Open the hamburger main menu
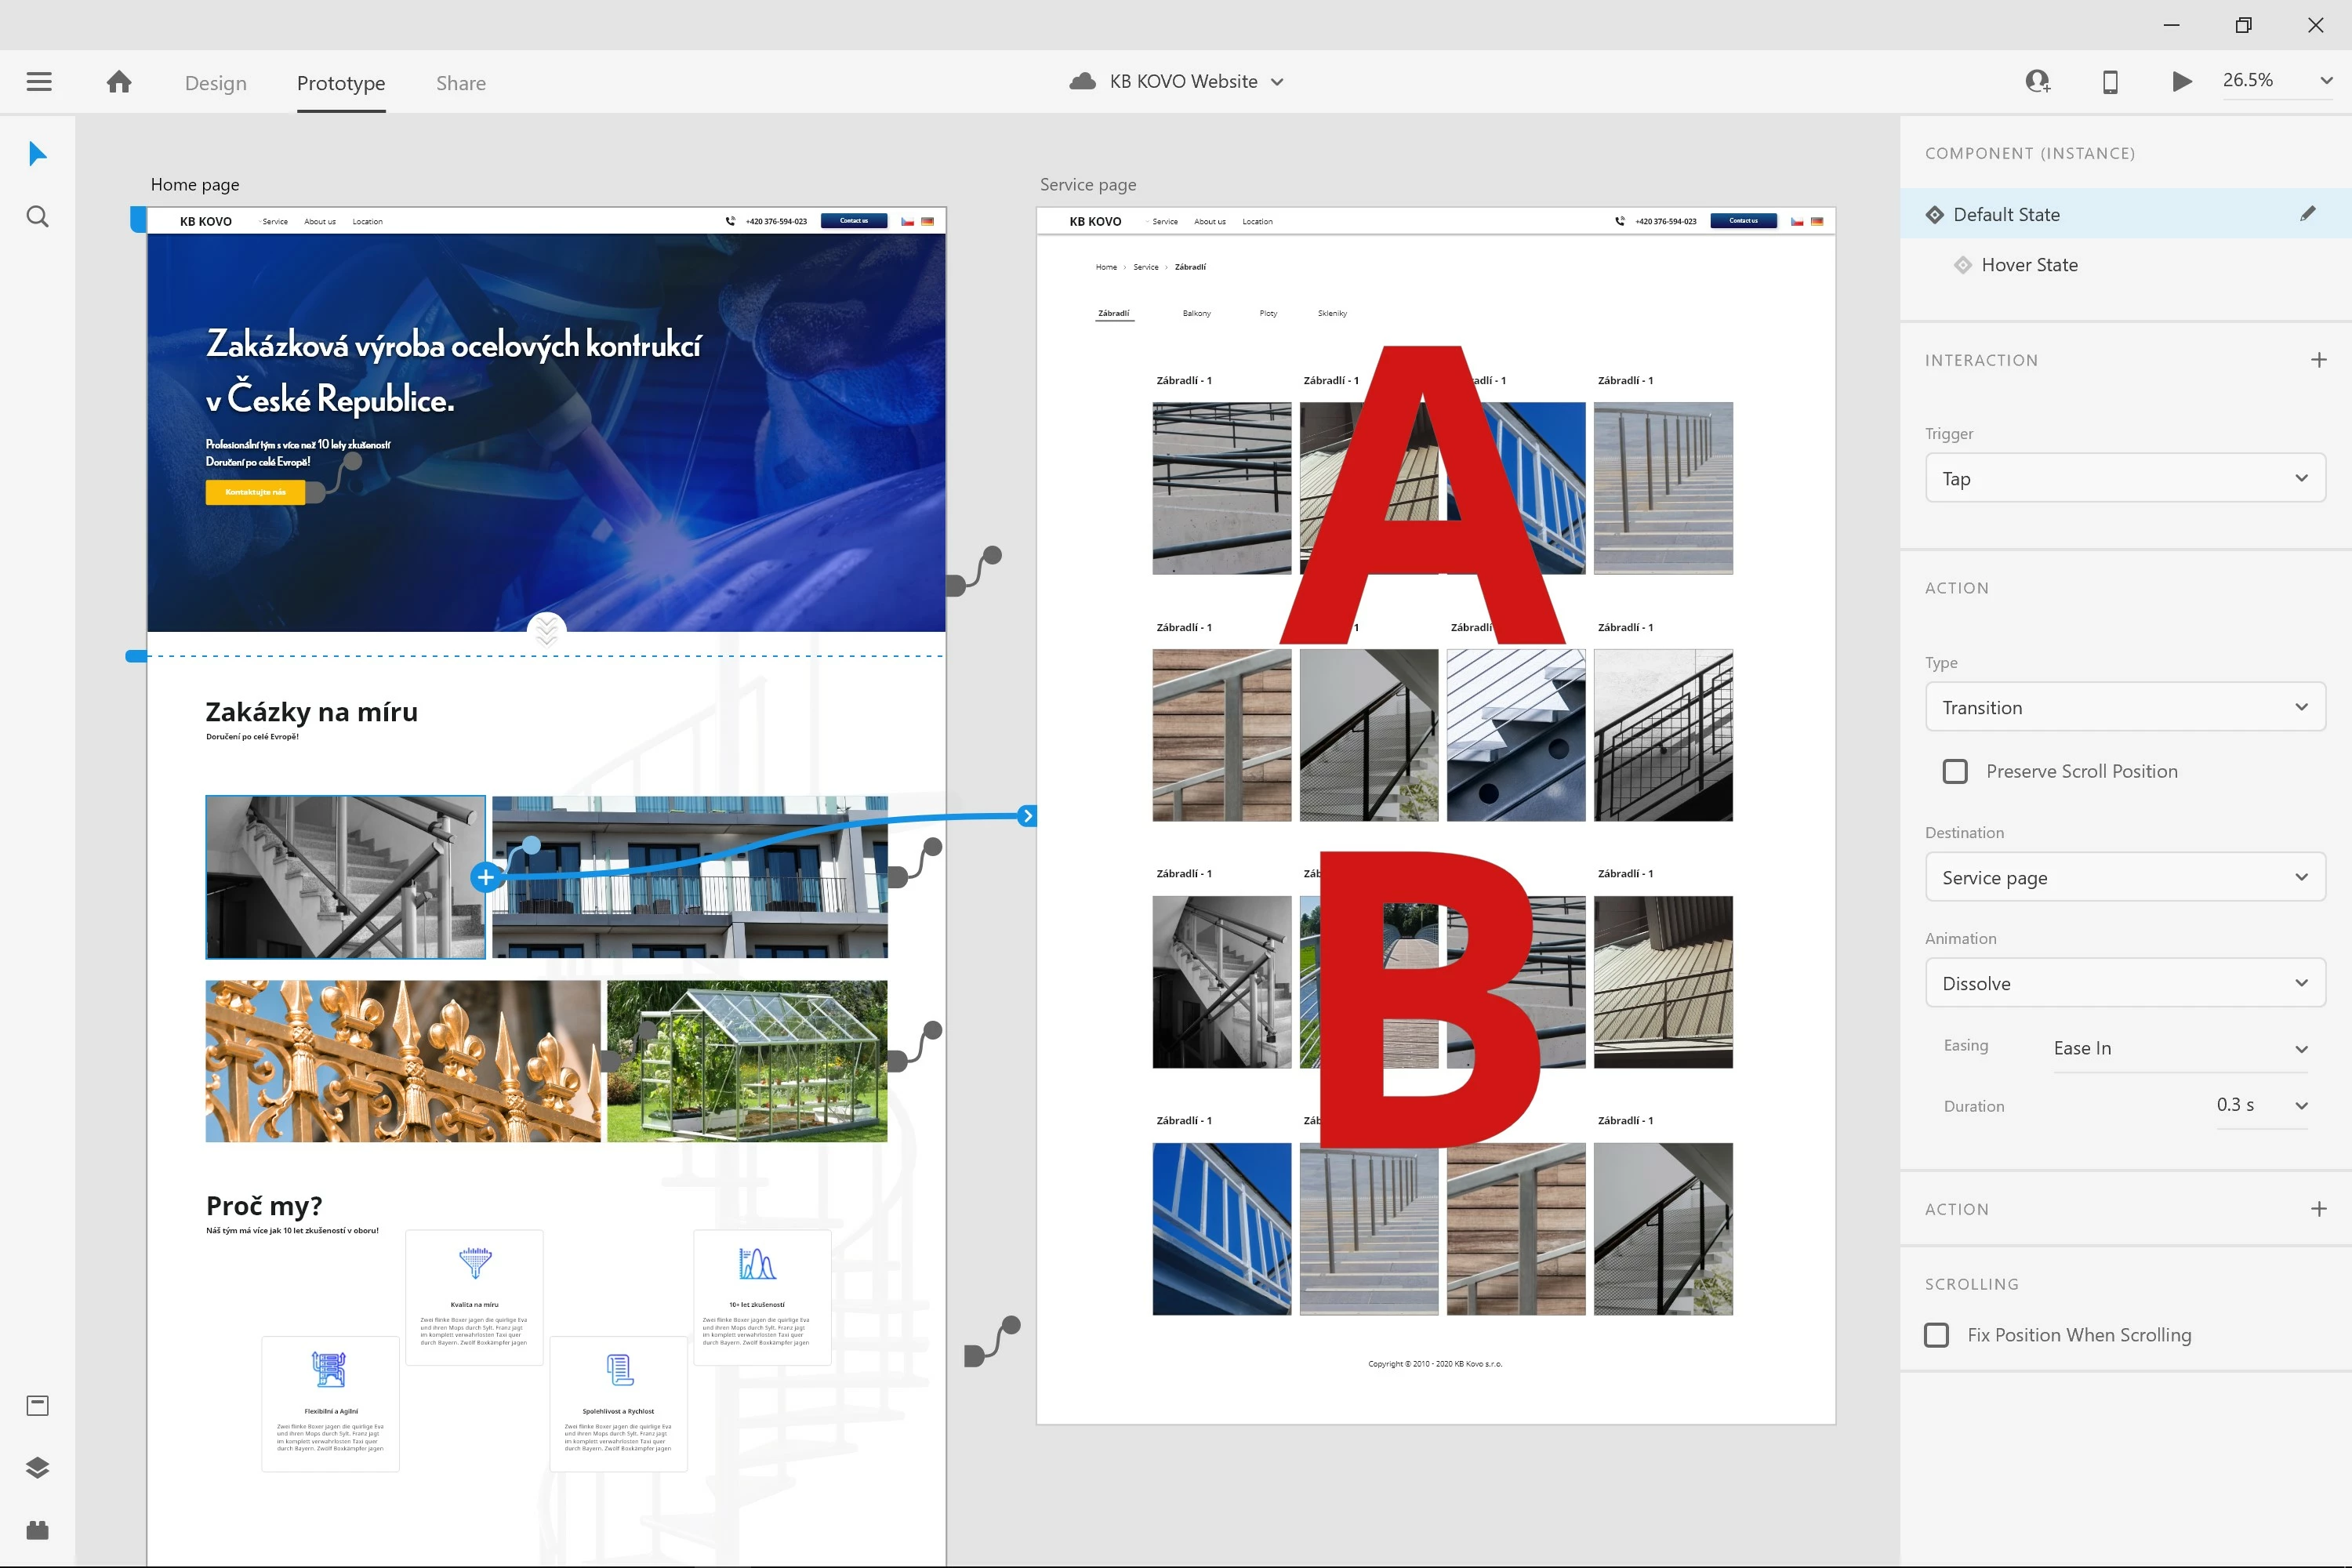Viewport: 2352px width, 1568px height. (39, 82)
